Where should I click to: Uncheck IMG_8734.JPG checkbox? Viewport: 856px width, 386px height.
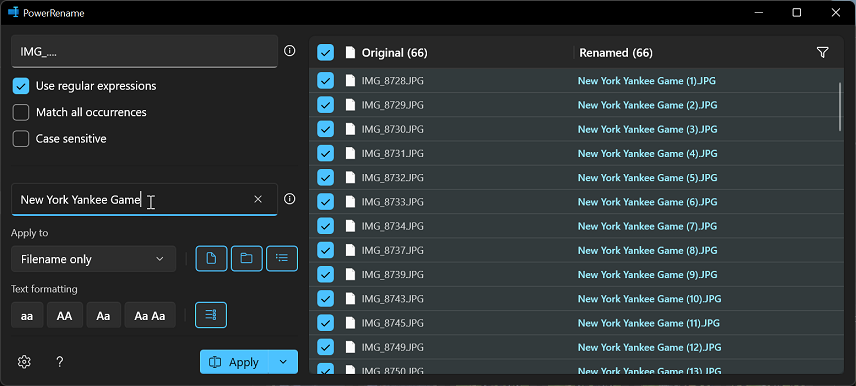(x=325, y=226)
